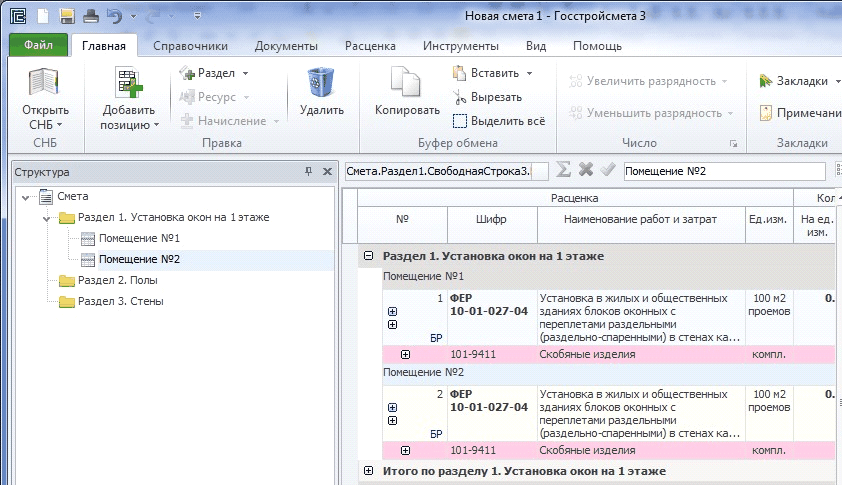The image size is (842, 485).
Task: Expand first Скобяные изделия resource row
Action: (405, 354)
